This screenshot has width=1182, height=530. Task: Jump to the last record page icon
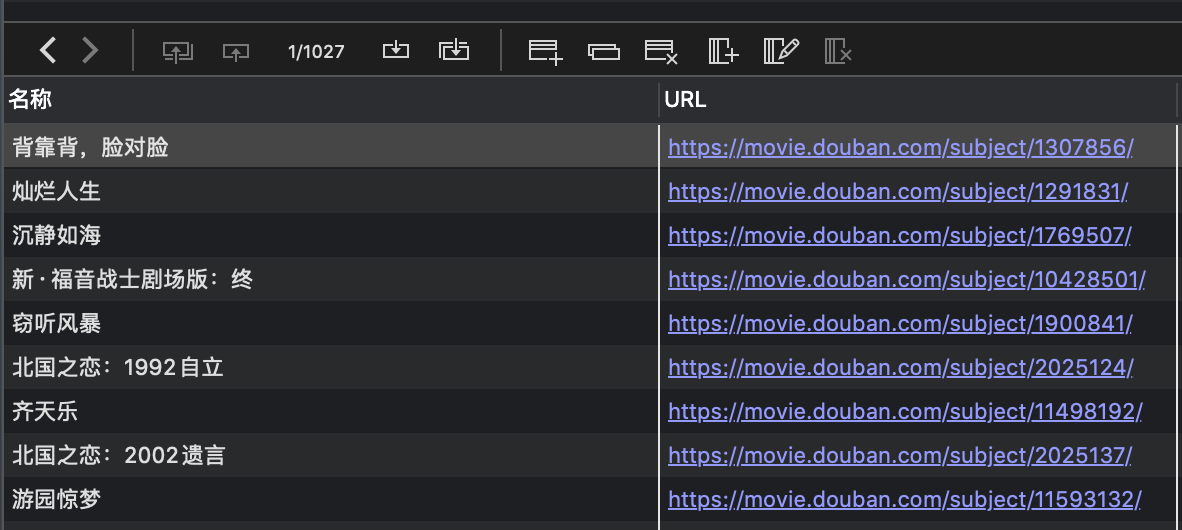tap(454, 50)
